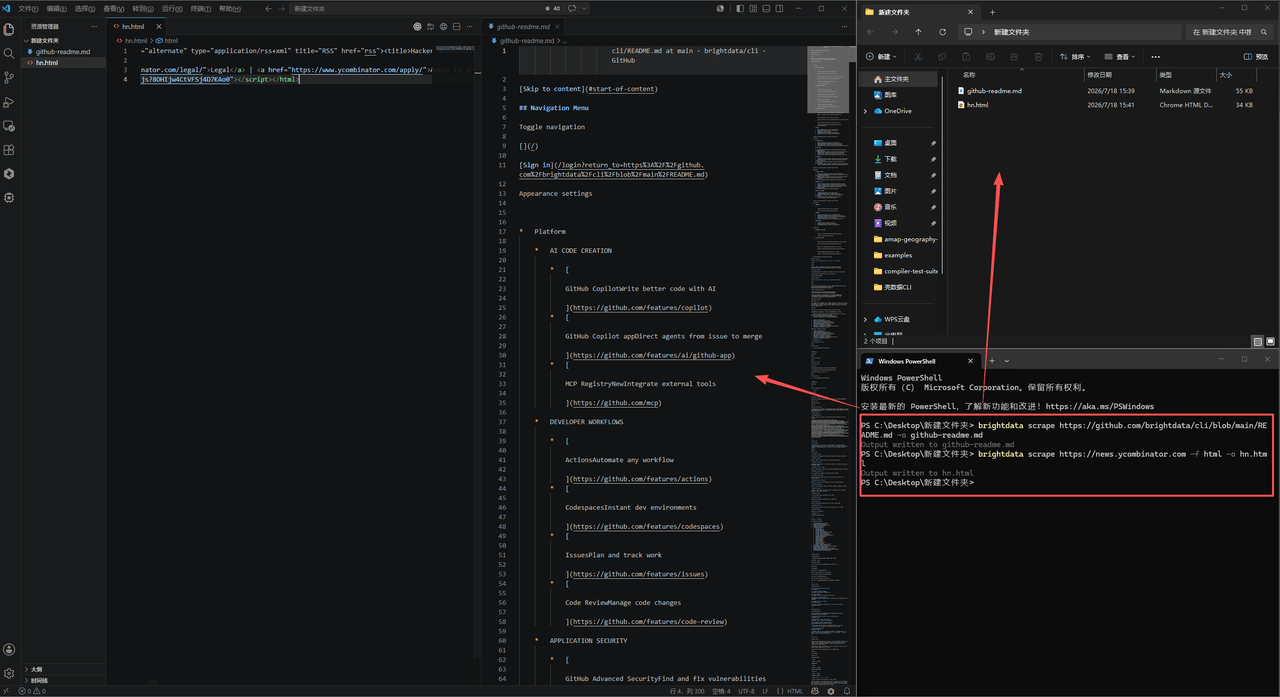Viewport: 1280px width, 697px height.
Task: Open 桌面 in File Explorer quick access
Action: coord(890,143)
